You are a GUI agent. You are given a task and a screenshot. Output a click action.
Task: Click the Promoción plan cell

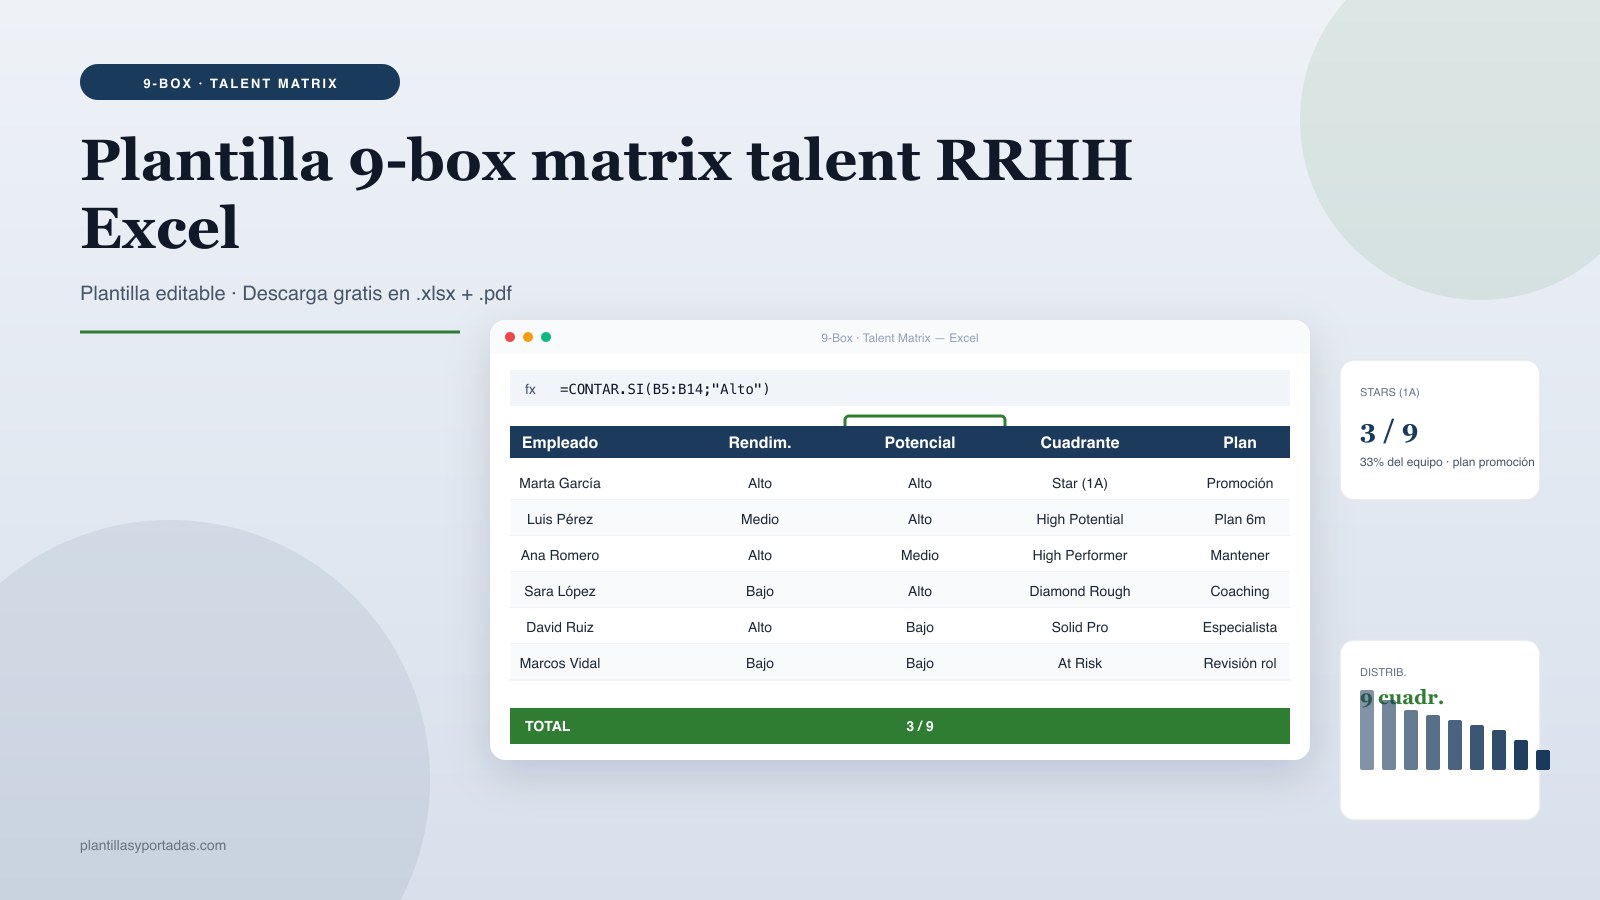[1240, 483]
